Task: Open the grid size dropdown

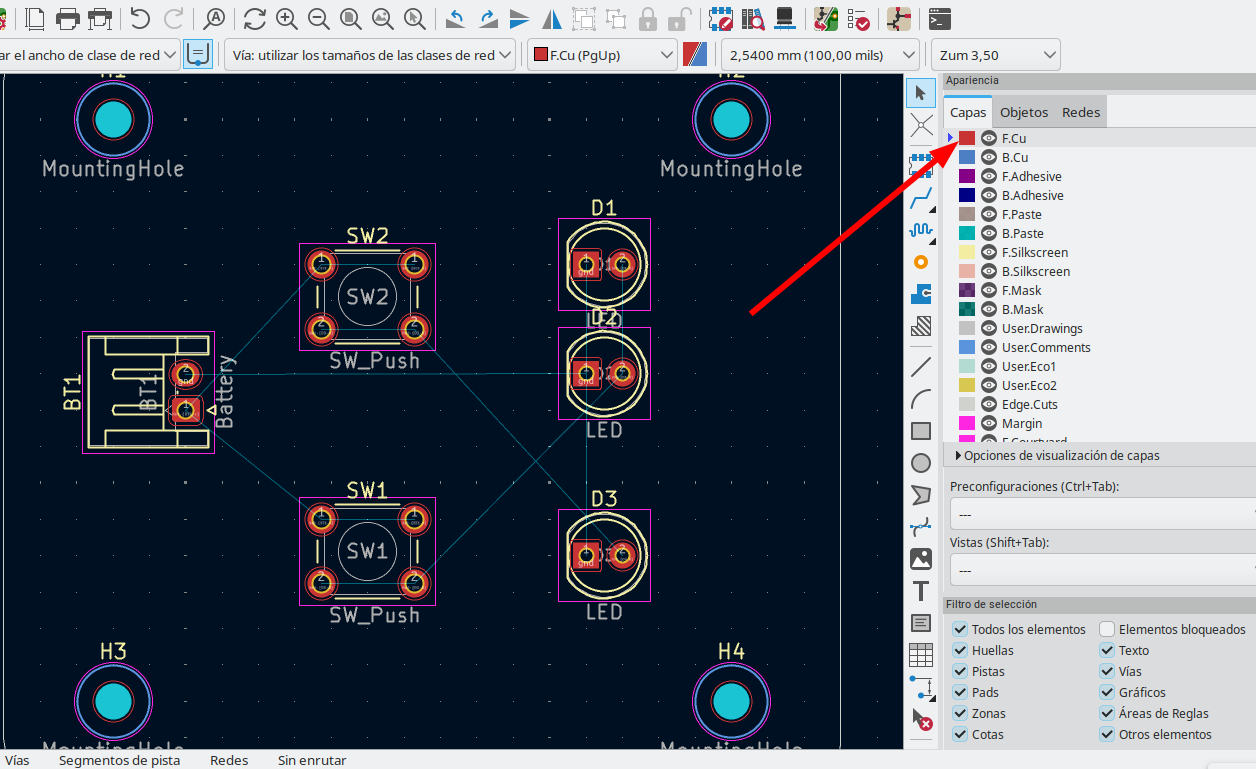Action: (819, 55)
